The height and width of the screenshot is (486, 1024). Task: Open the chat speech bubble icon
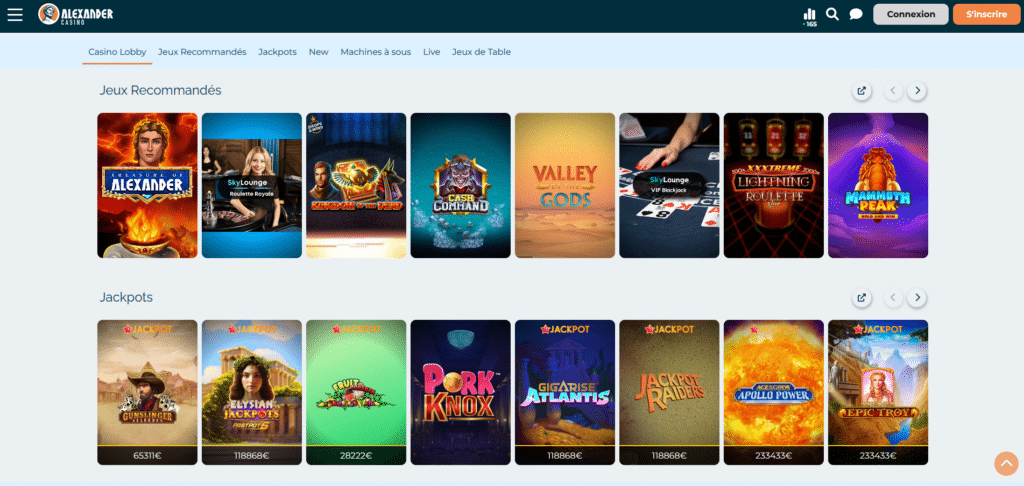pyautogui.click(x=856, y=14)
